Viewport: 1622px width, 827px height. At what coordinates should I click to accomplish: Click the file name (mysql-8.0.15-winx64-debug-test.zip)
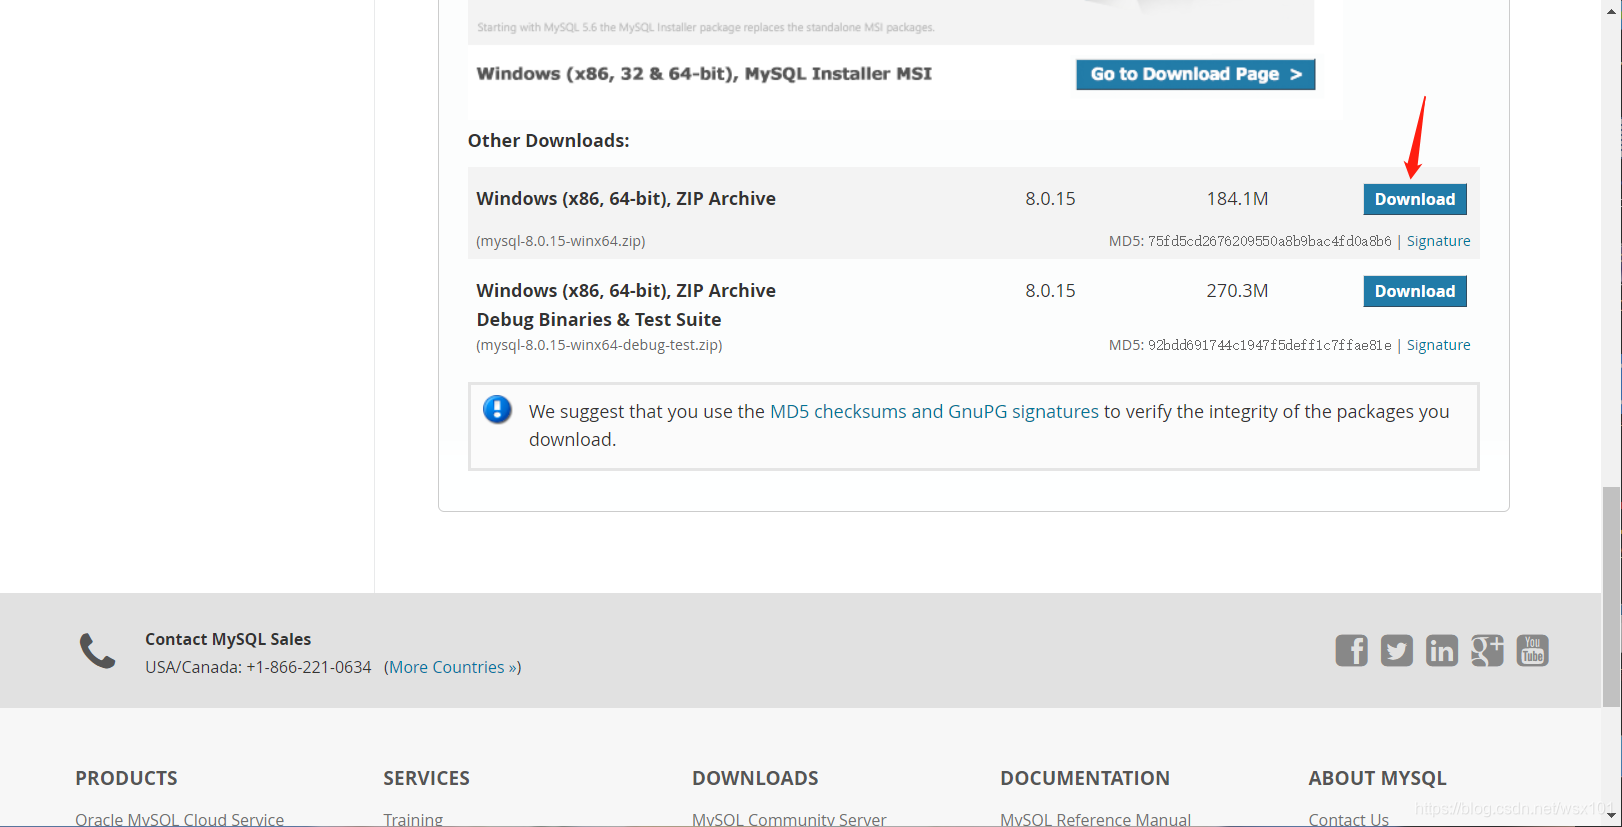599,345
